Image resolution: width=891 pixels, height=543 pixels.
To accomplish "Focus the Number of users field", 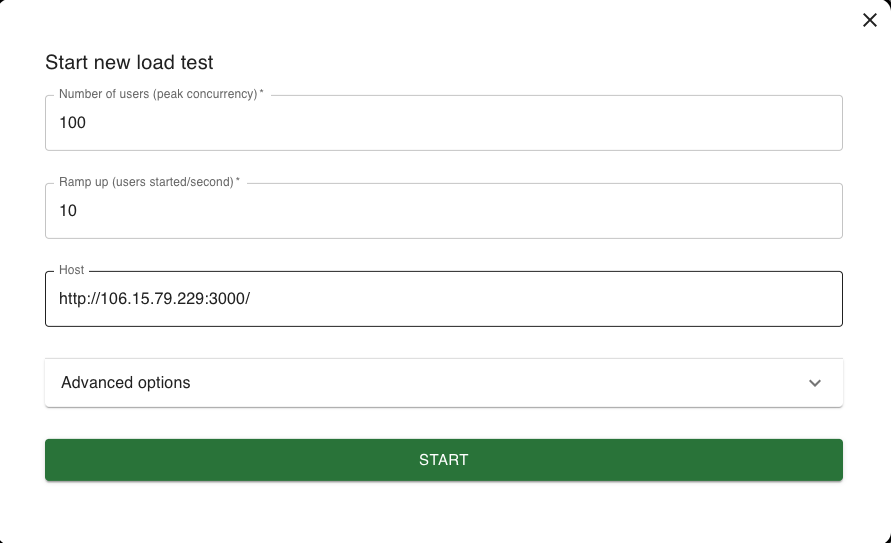I will tap(444, 123).
